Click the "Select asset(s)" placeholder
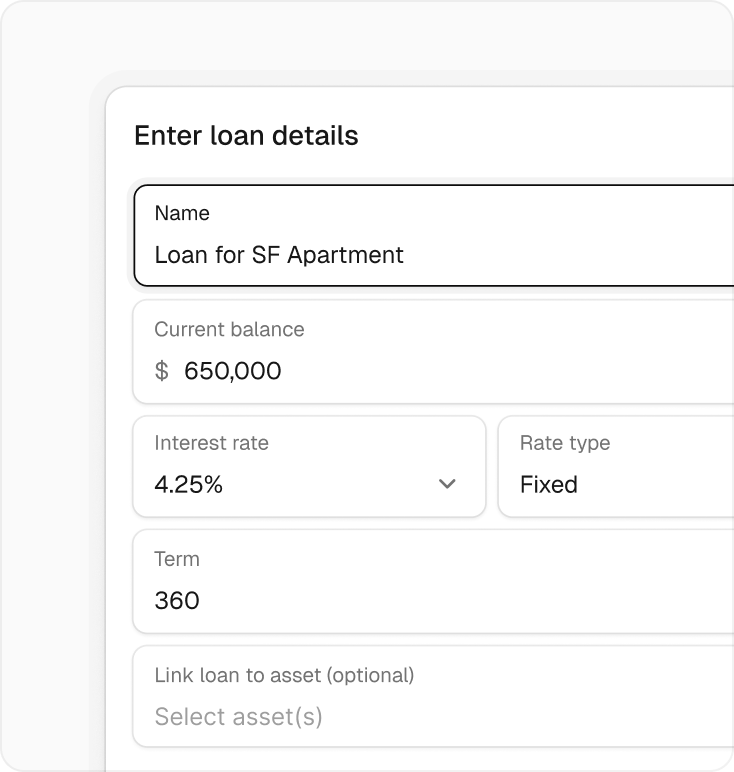The width and height of the screenshot is (734, 772). (x=238, y=716)
